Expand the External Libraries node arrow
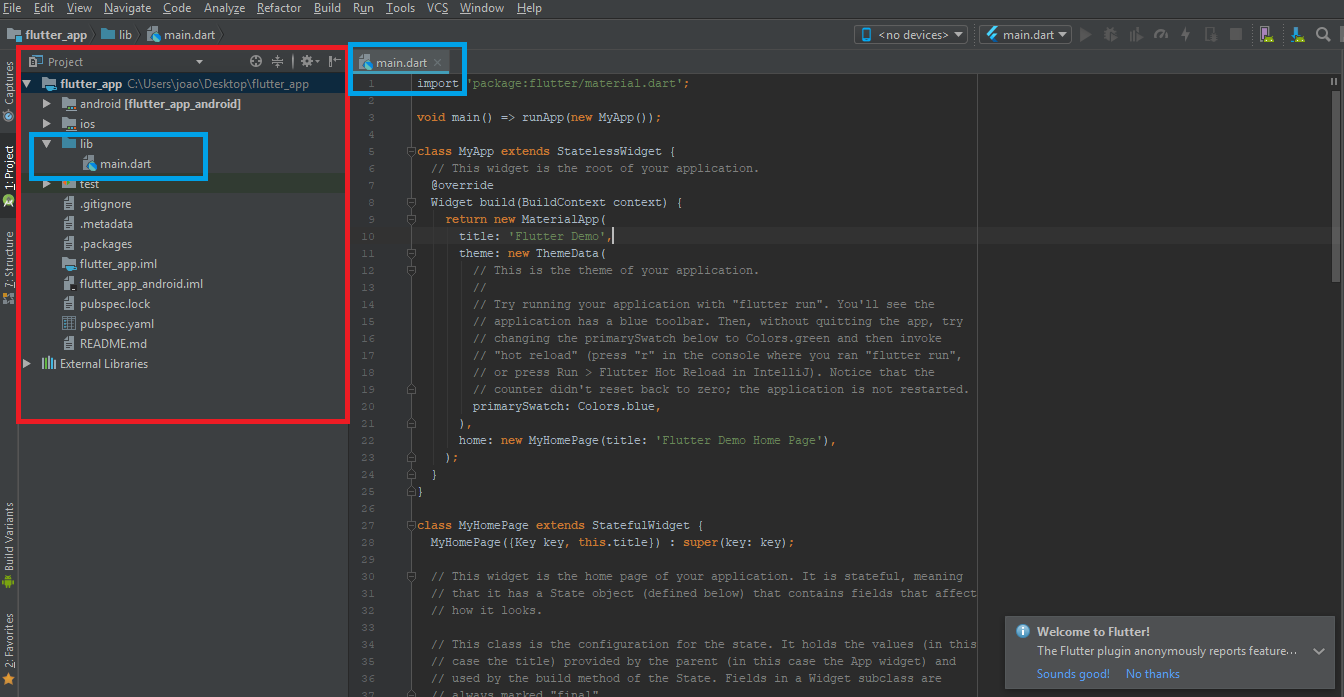1344x697 pixels. pos(27,364)
